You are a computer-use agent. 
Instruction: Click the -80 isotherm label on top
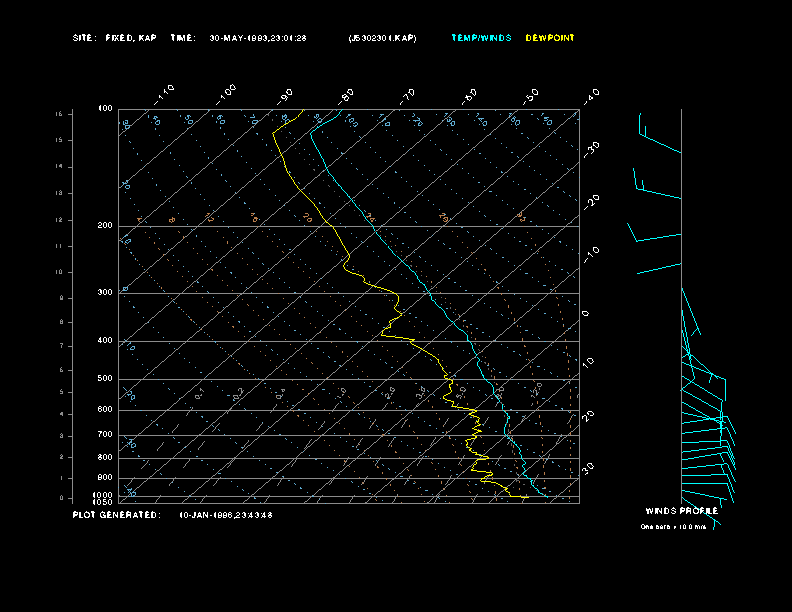(x=346, y=95)
